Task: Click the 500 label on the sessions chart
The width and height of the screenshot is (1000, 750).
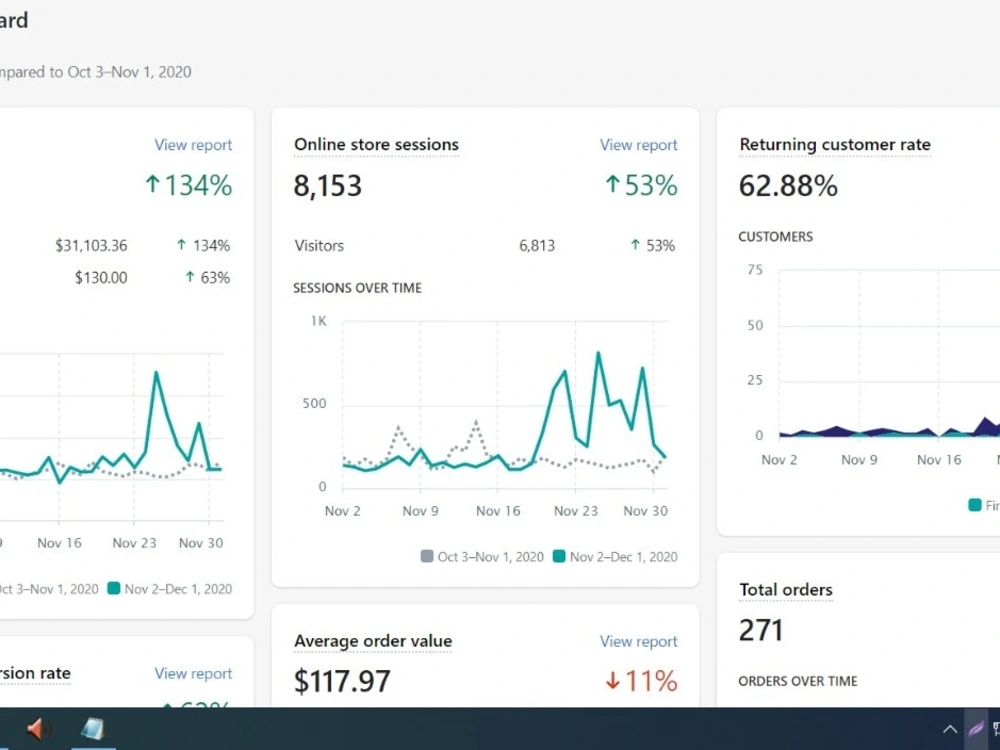Action: pos(314,404)
